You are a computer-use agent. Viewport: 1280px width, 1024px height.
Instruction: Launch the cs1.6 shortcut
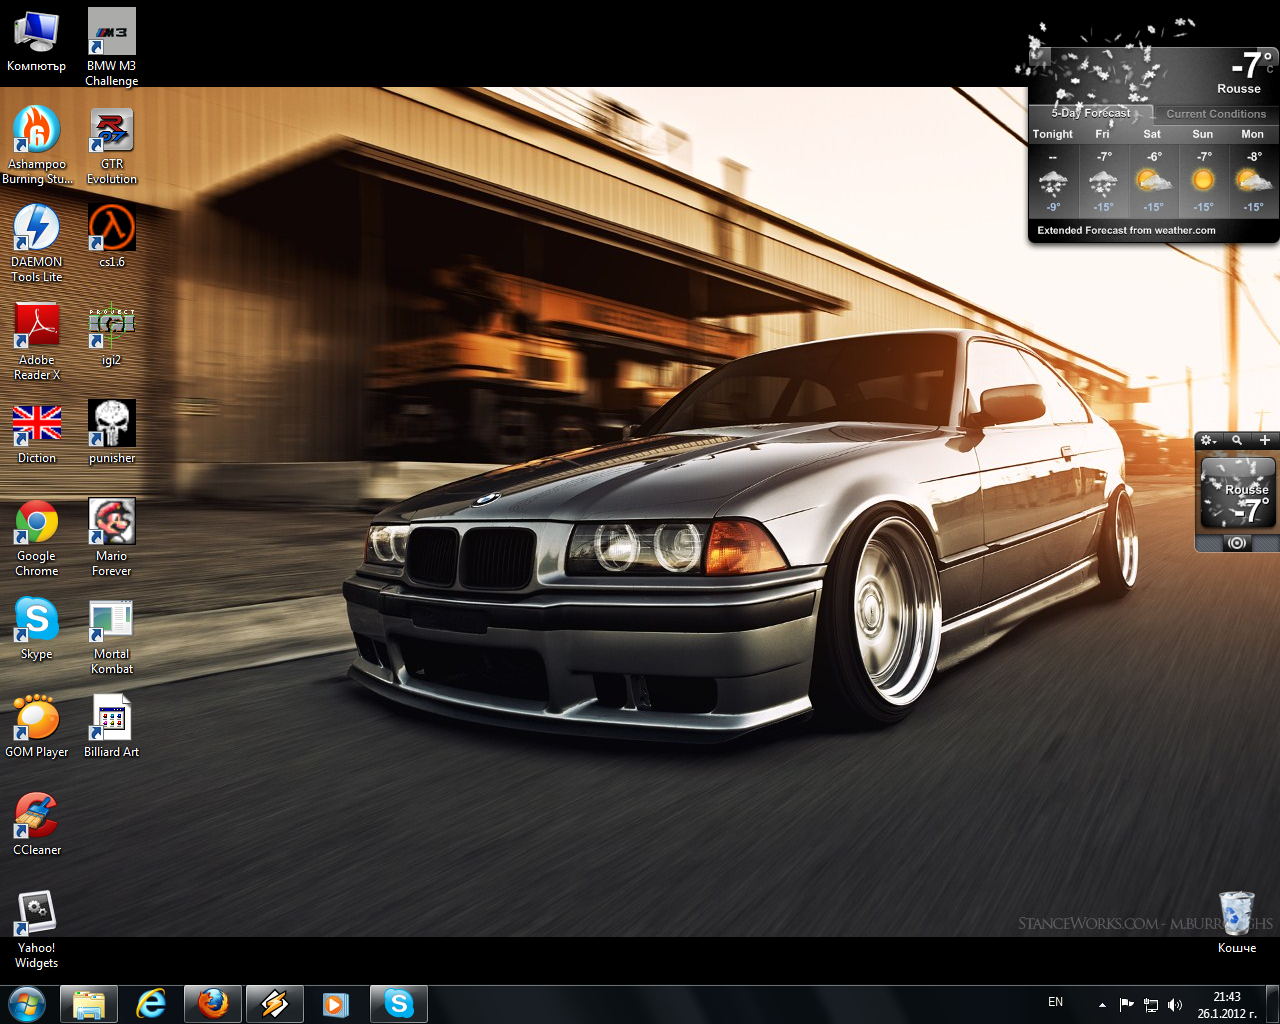point(112,237)
